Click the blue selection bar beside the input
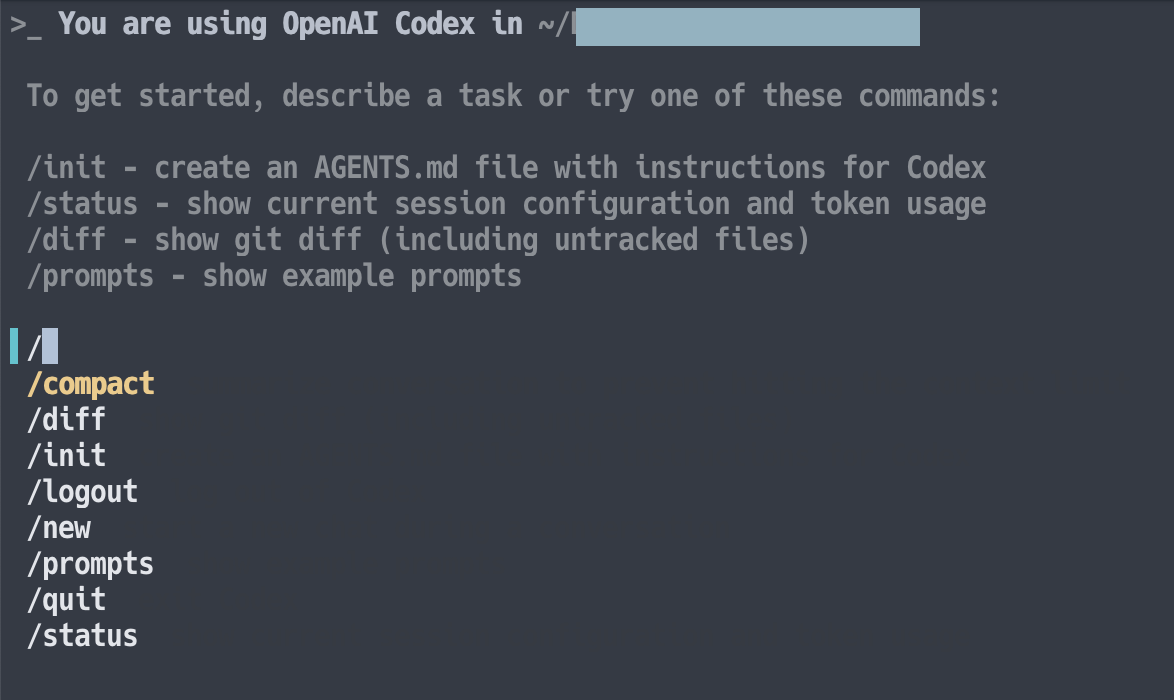This screenshot has height=700, width=1174. pyautogui.click(x=12, y=346)
